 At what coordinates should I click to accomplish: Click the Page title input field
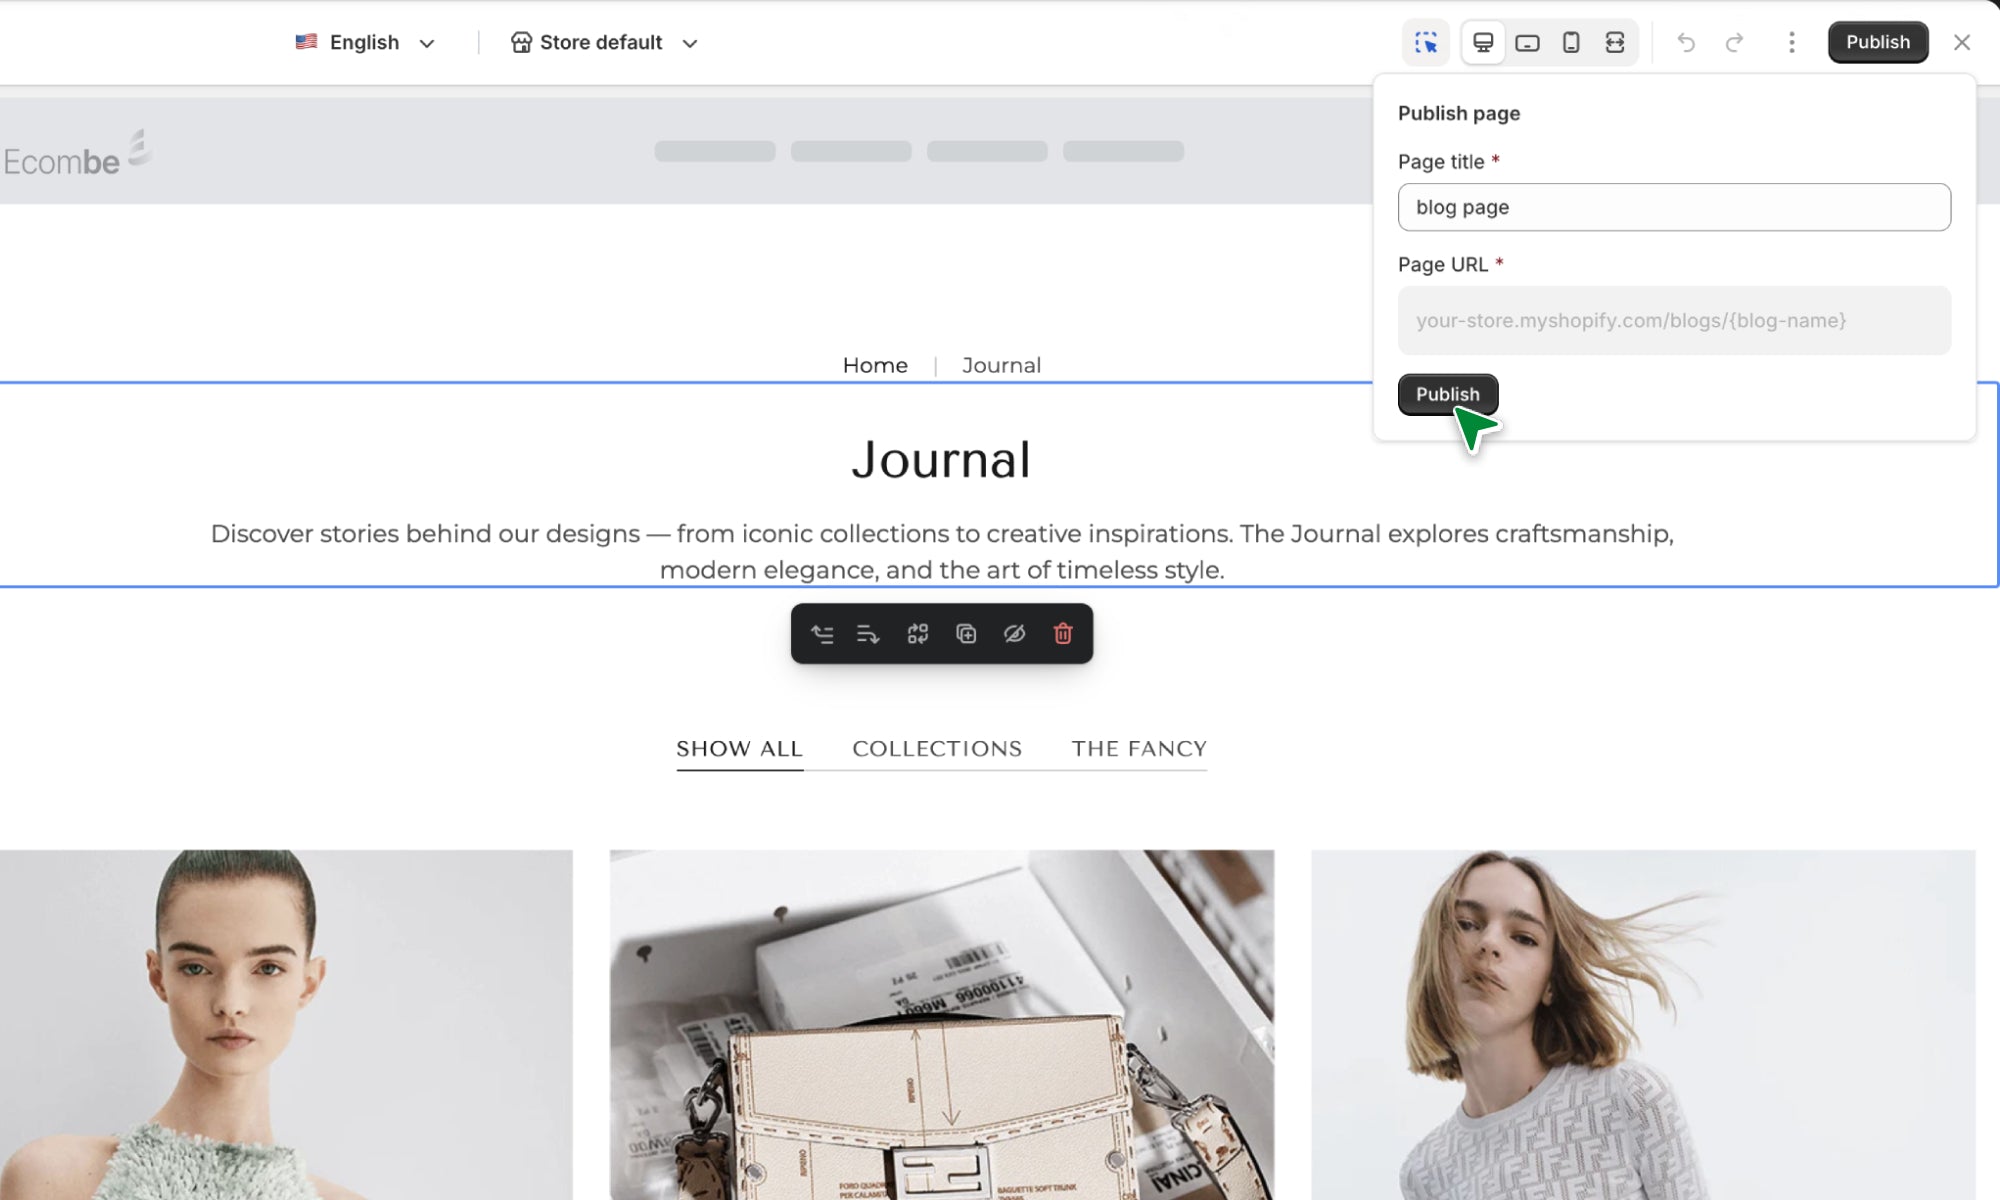coord(1673,207)
